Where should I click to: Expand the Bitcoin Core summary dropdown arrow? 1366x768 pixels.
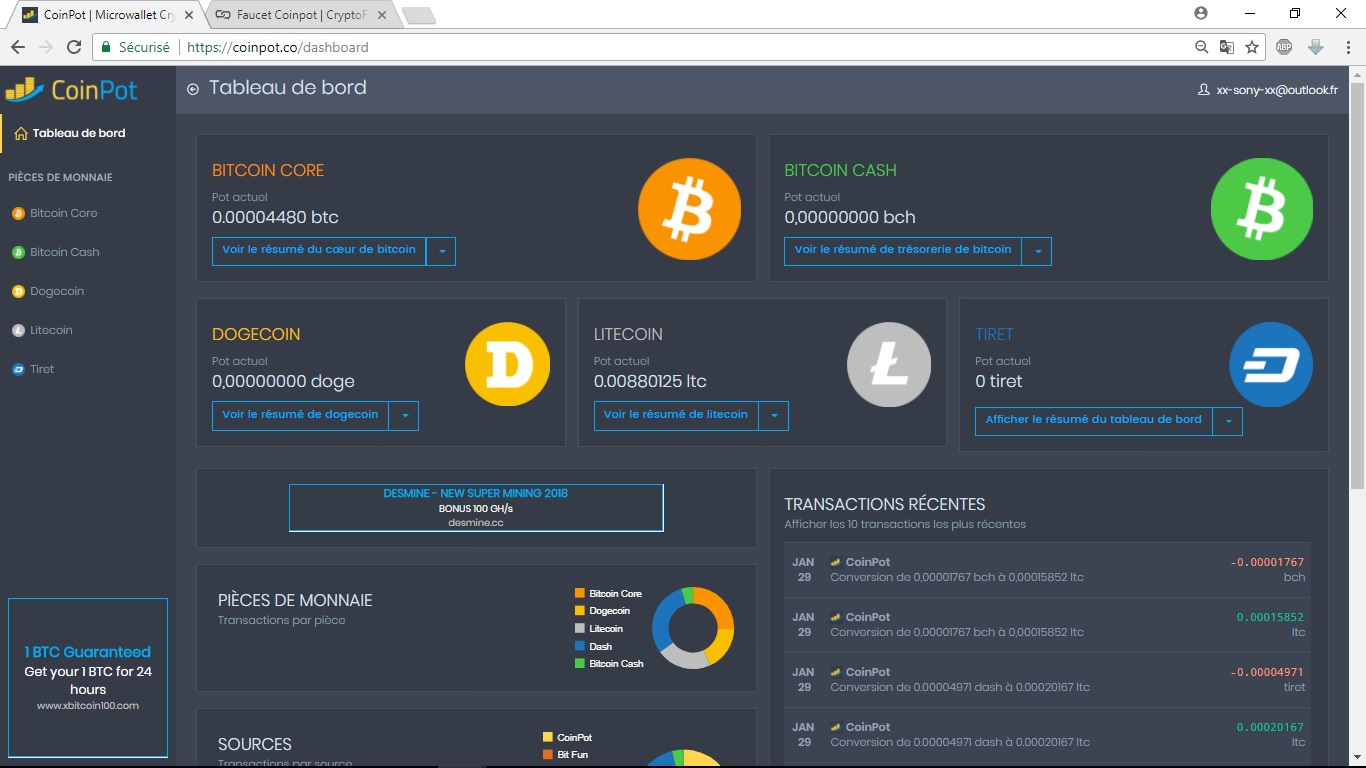point(441,251)
